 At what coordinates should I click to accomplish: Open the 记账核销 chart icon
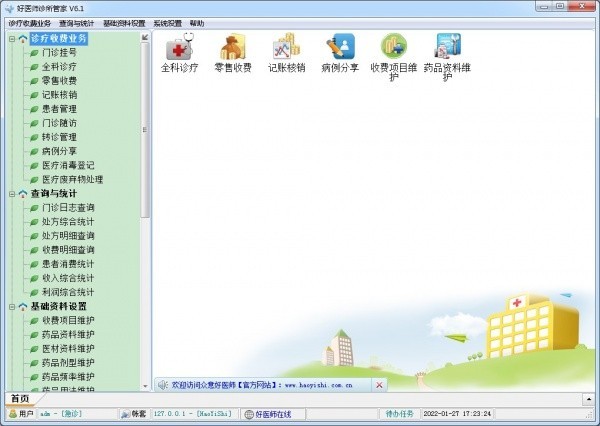tap(286, 47)
